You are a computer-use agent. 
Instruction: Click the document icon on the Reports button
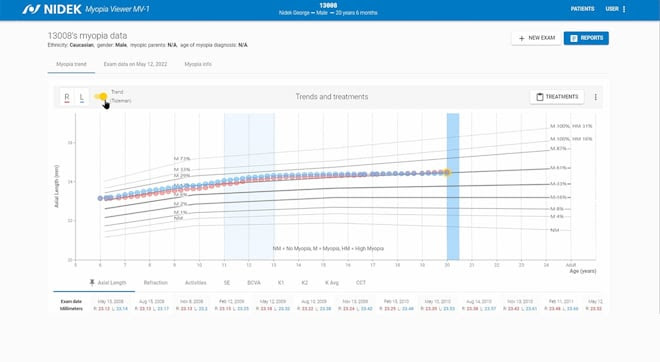coord(574,38)
